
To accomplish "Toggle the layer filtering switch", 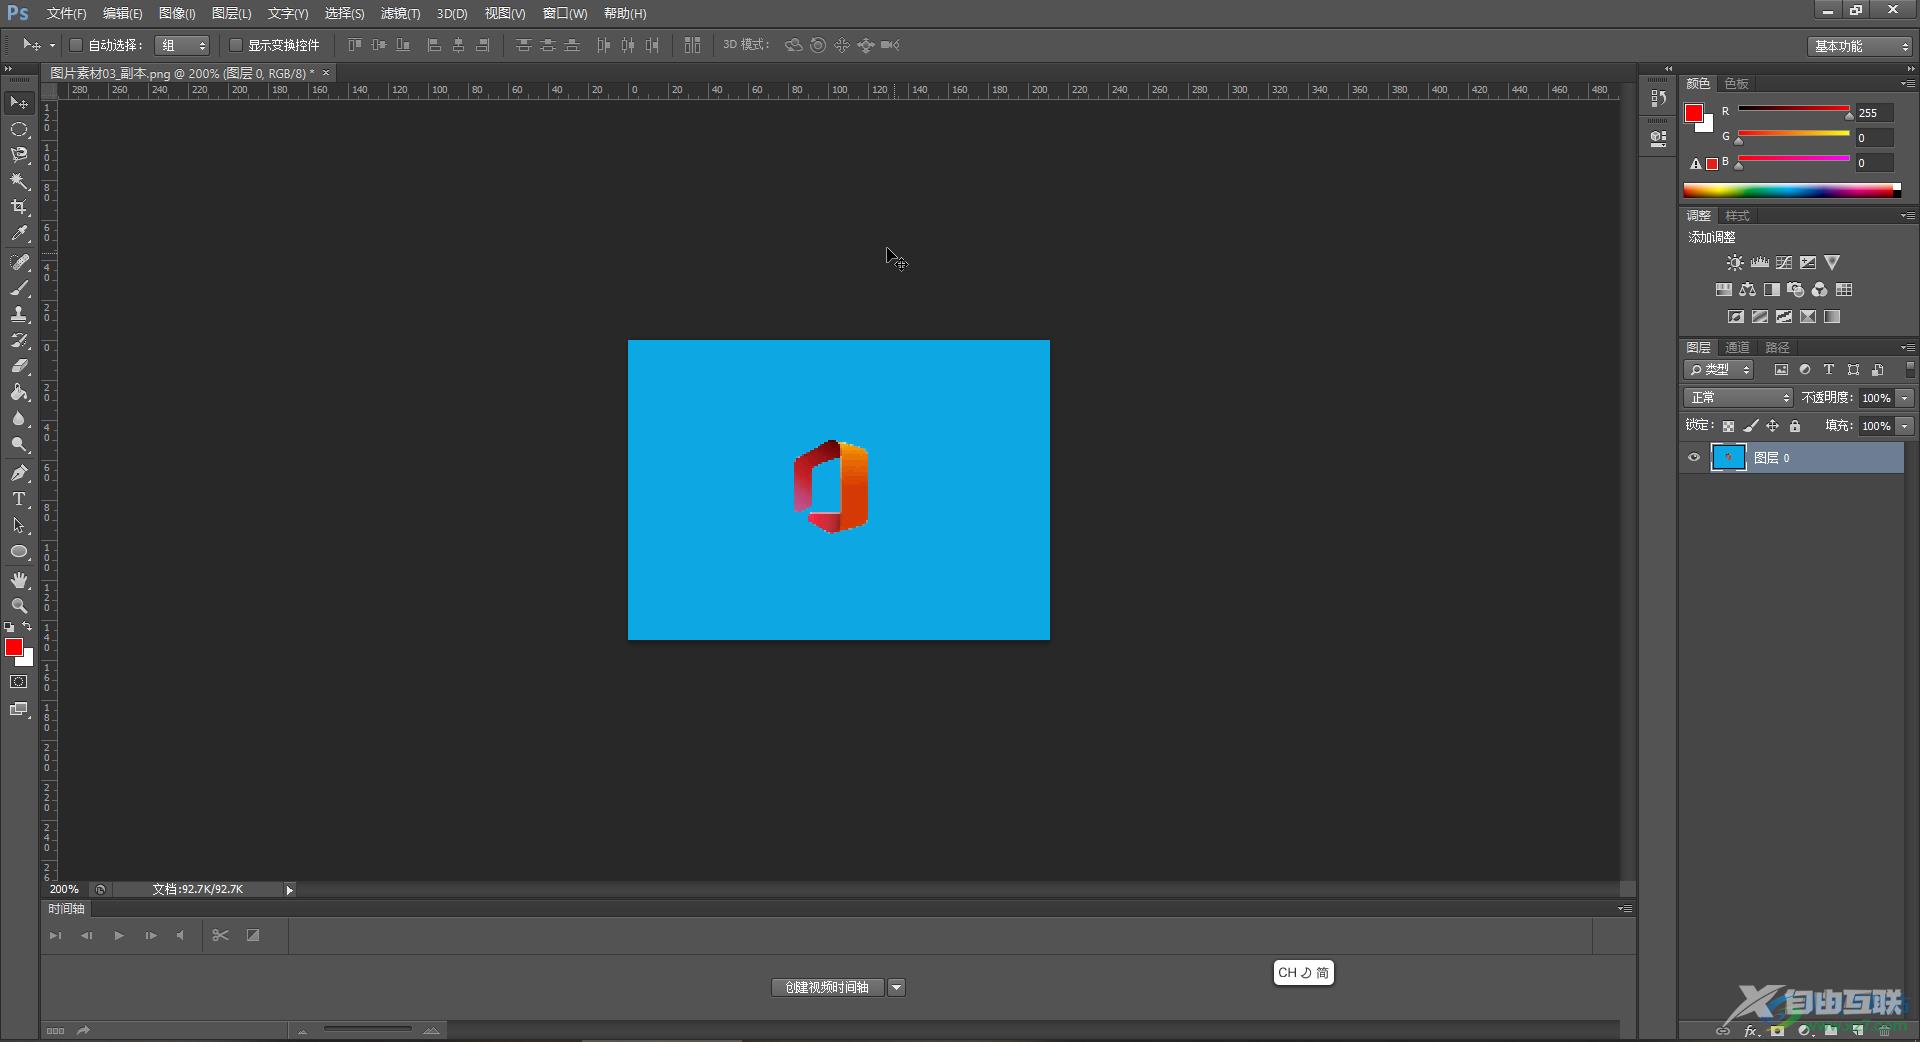I will (x=1910, y=370).
